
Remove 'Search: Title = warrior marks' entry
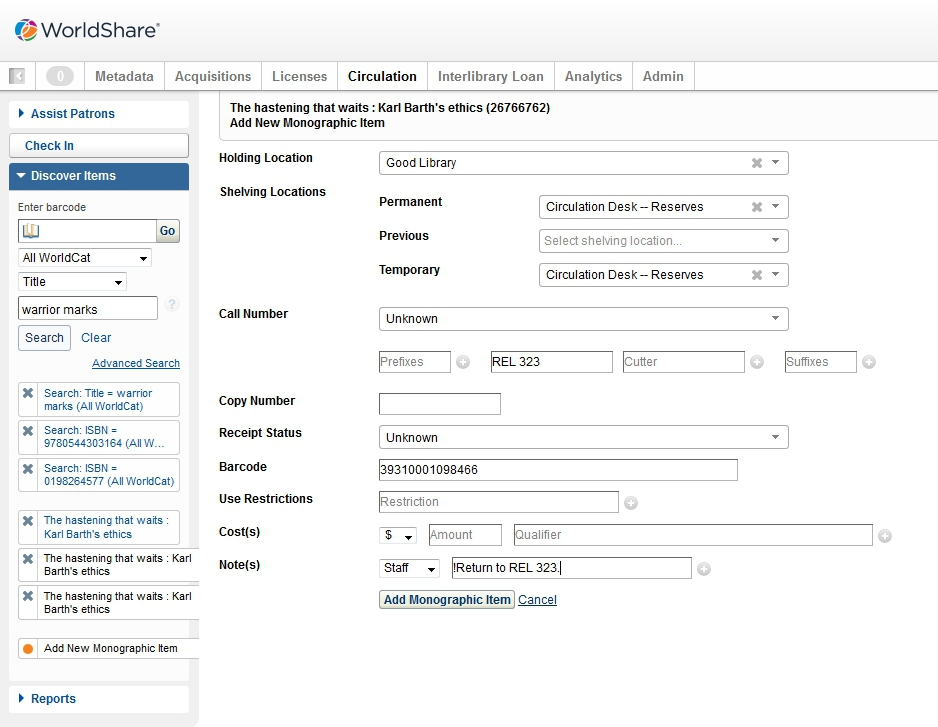click(x=28, y=394)
